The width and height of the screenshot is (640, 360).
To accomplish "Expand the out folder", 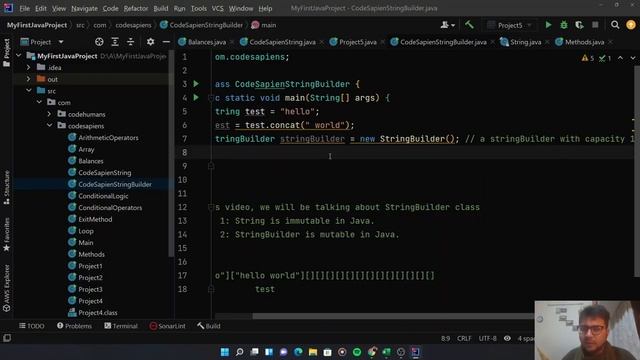I will [29, 79].
